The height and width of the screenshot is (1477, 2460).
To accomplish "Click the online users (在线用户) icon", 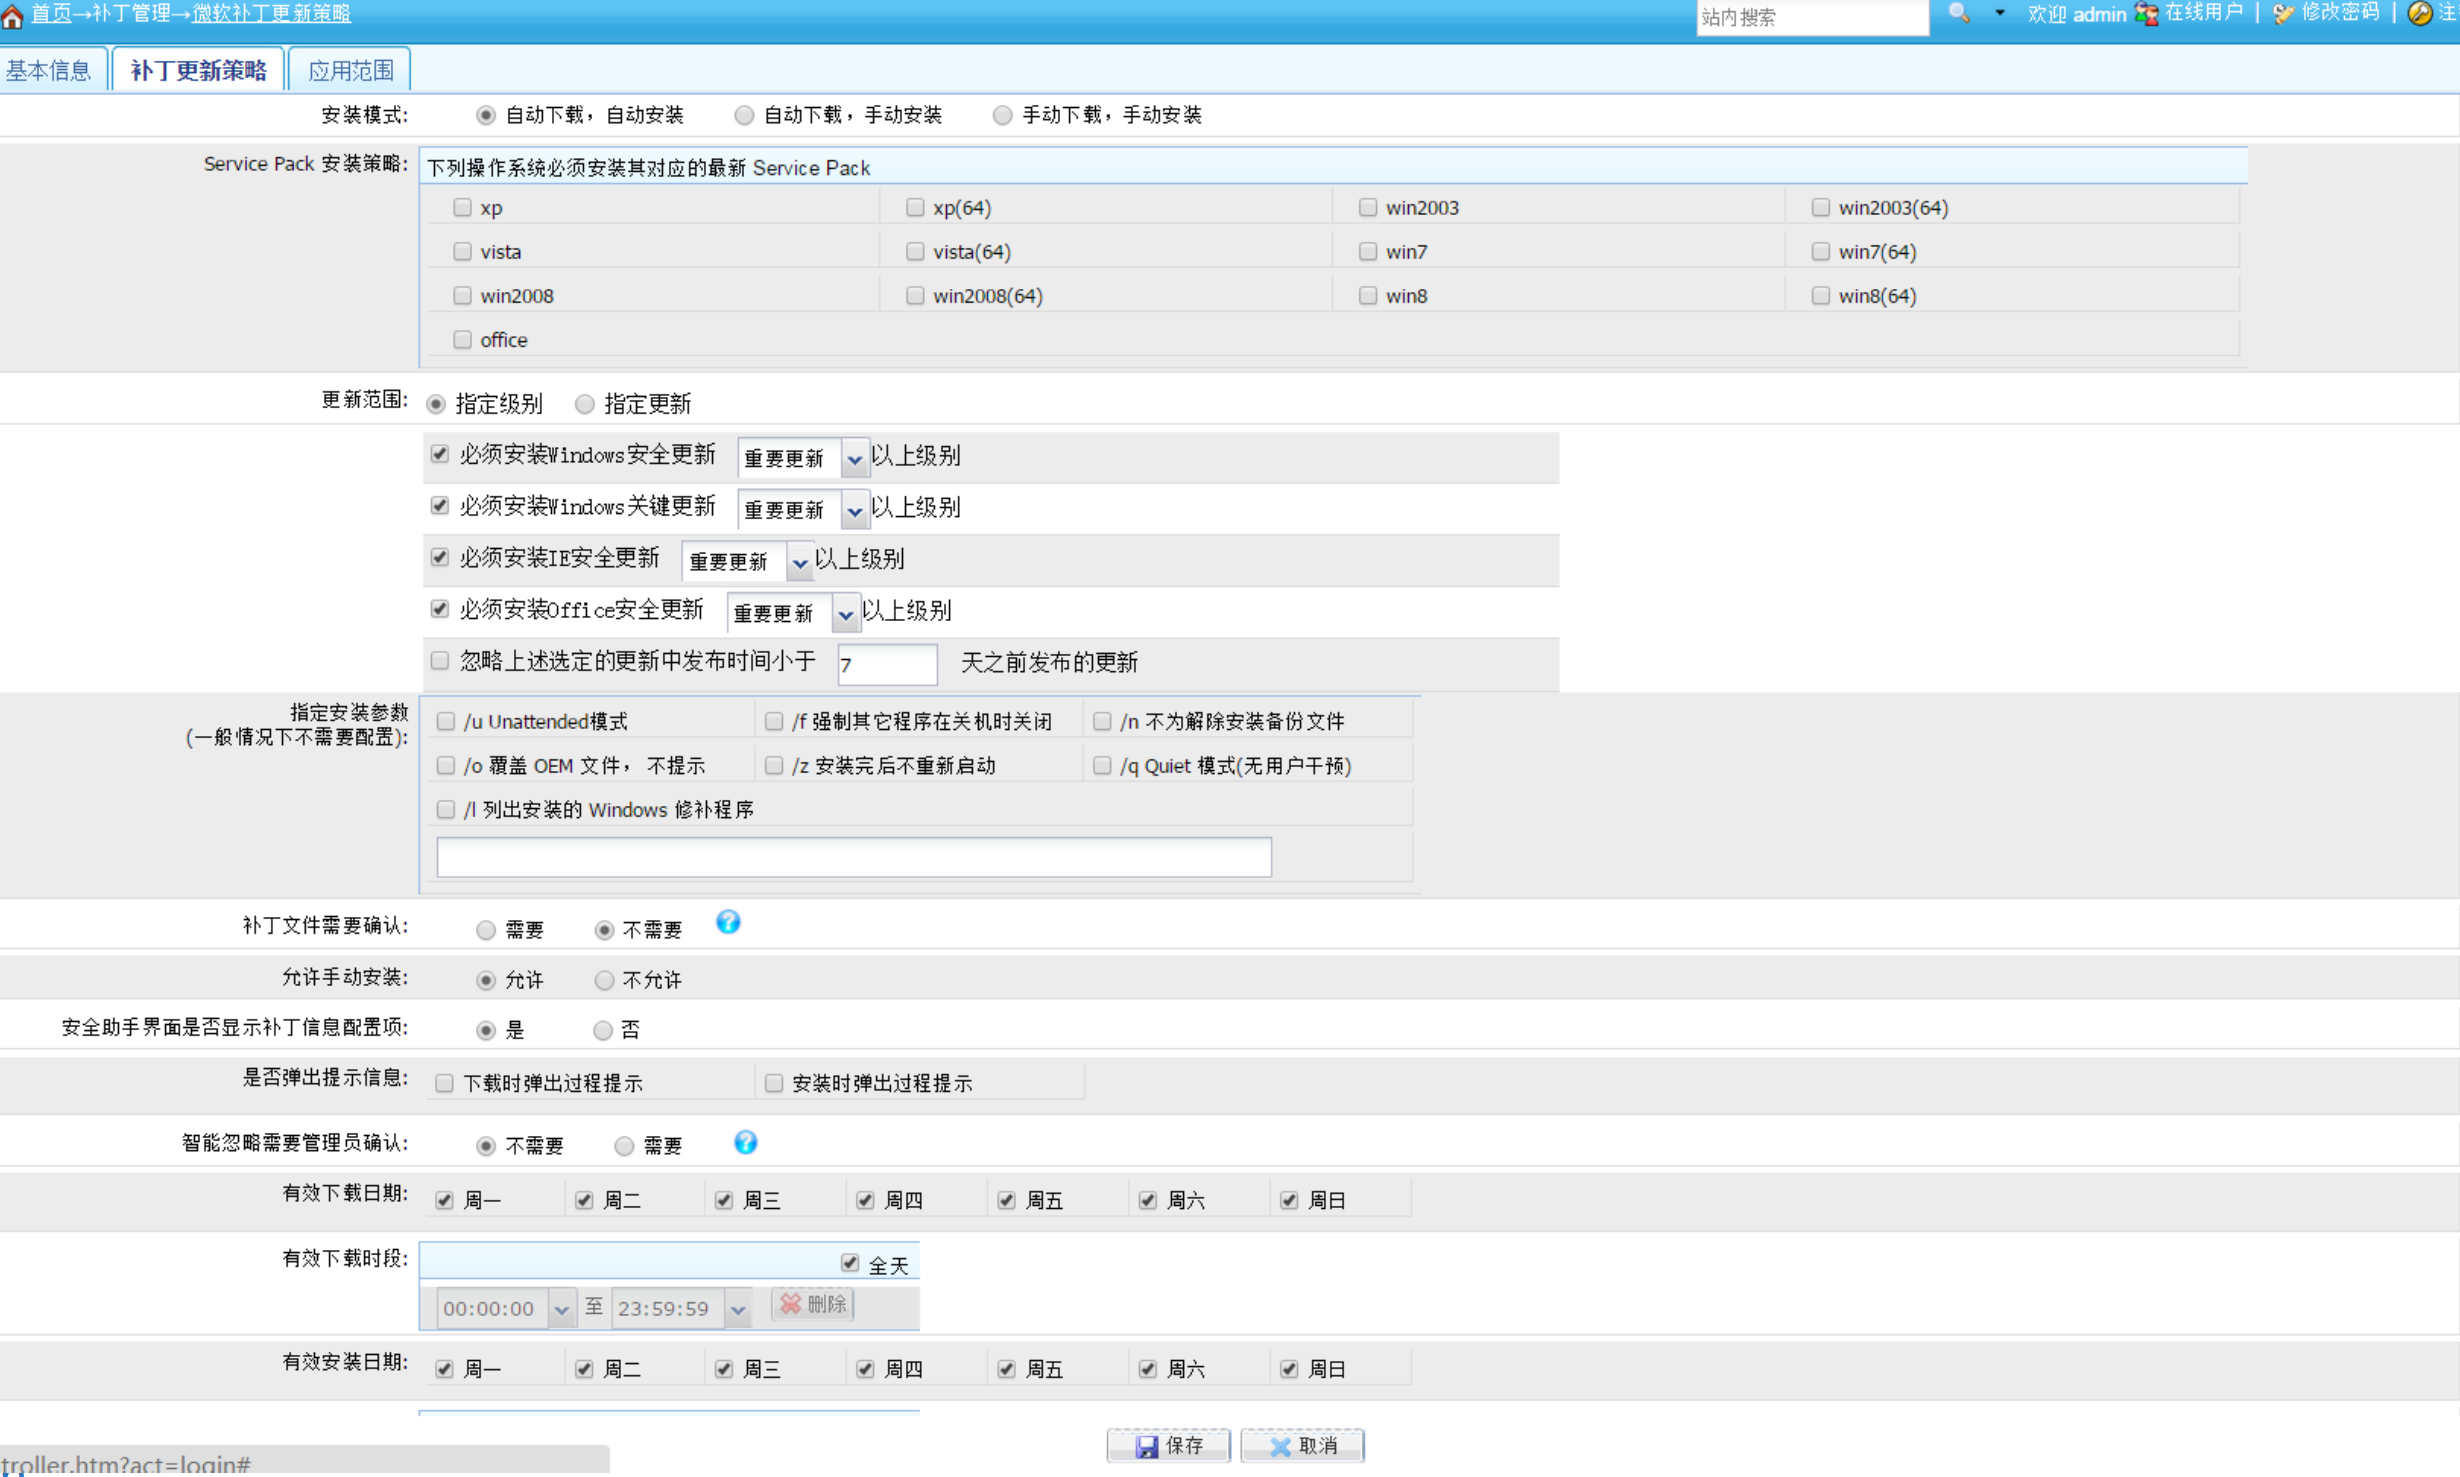I will coord(2146,14).
